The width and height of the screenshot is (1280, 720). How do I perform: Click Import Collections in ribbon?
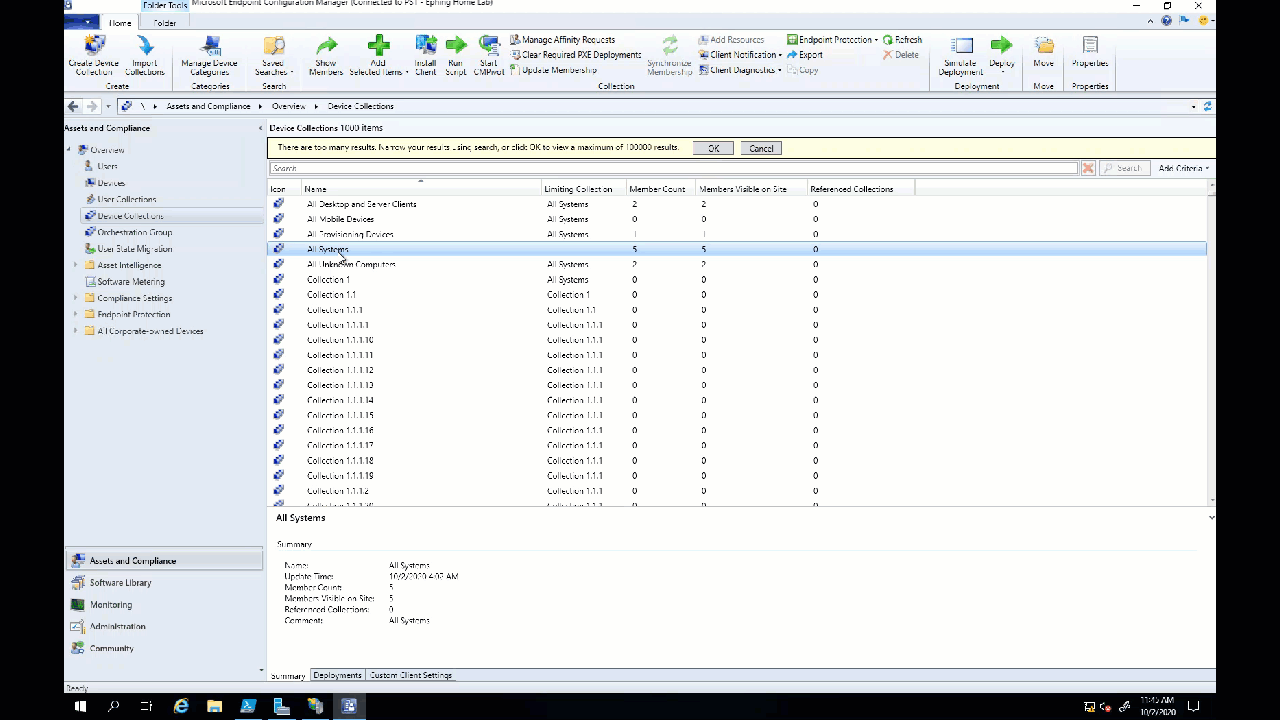(x=144, y=55)
